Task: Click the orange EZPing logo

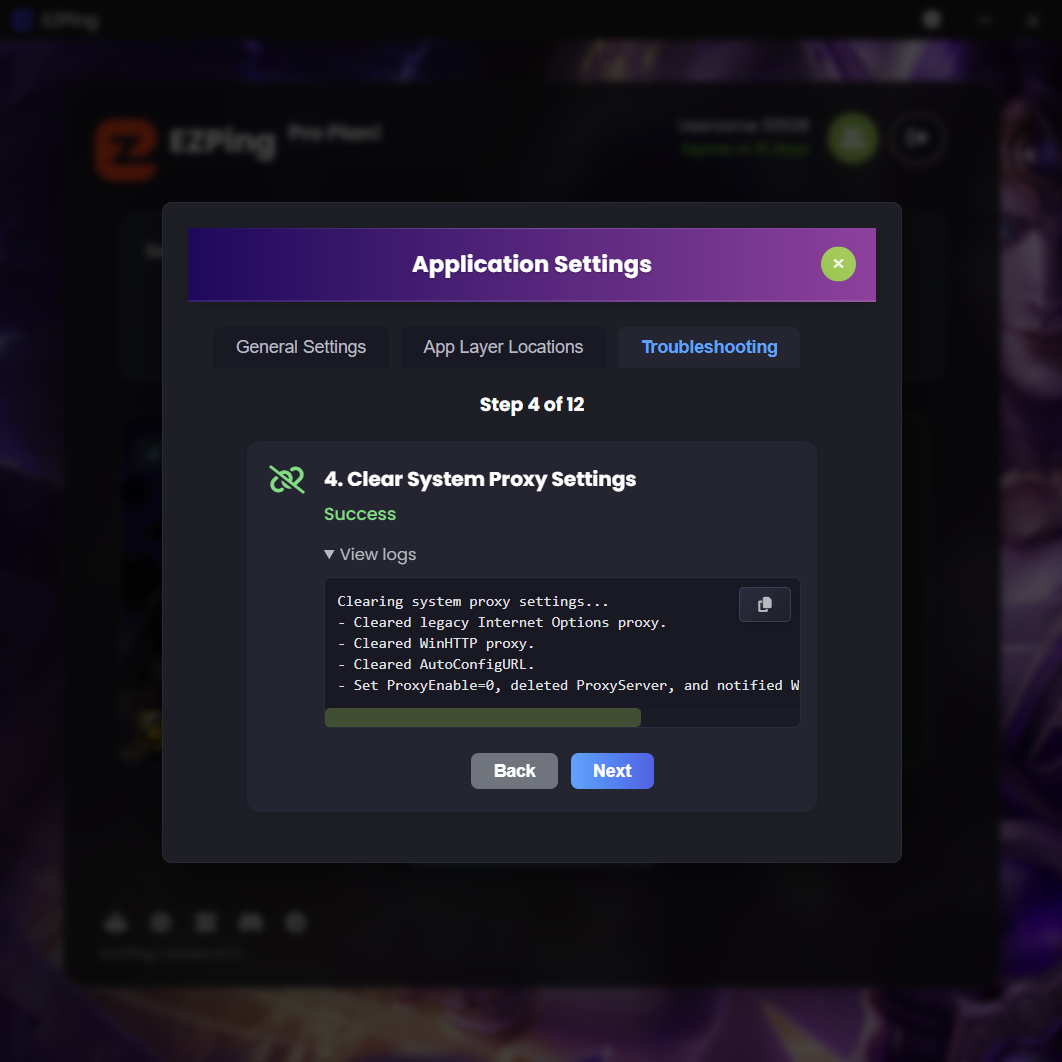Action: pos(126,149)
